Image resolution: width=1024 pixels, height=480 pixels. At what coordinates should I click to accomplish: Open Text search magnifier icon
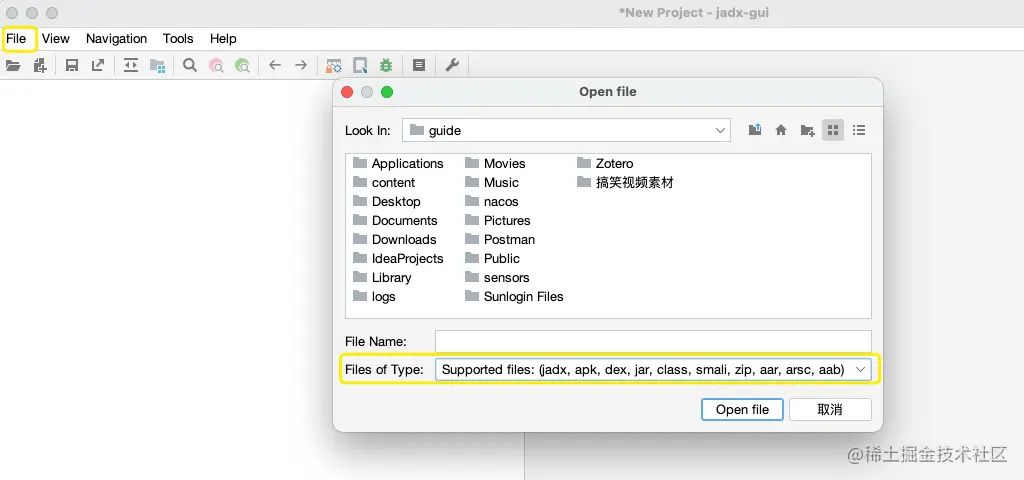click(x=190, y=65)
